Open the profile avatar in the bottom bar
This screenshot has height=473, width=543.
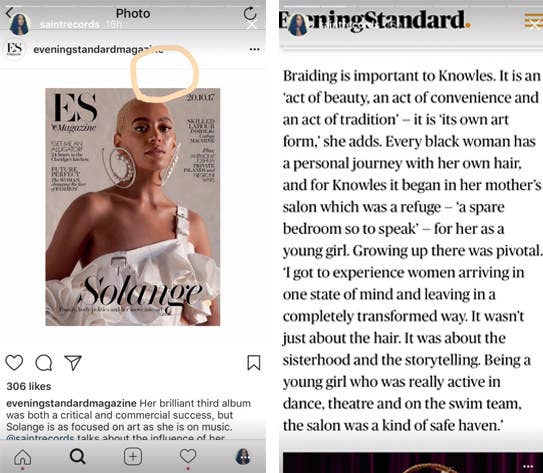point(243,456)
